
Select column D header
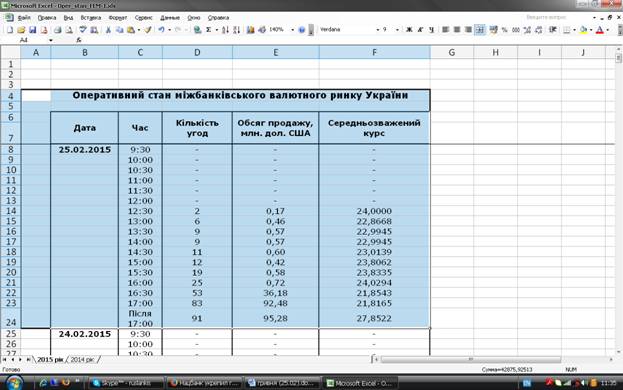tap(197, 52)
